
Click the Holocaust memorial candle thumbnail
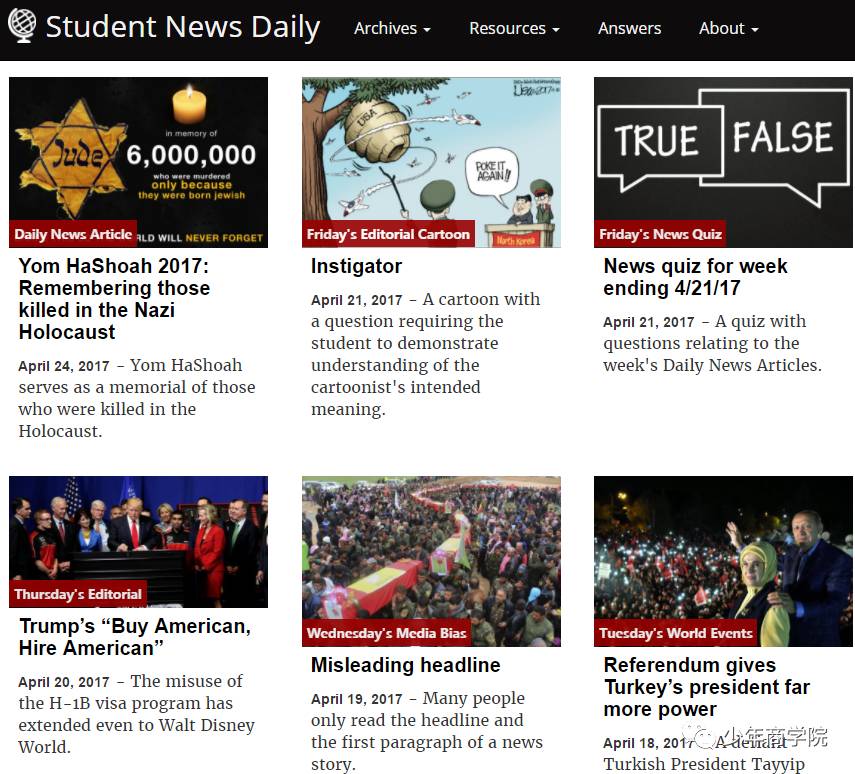click(x=139, y=163)
